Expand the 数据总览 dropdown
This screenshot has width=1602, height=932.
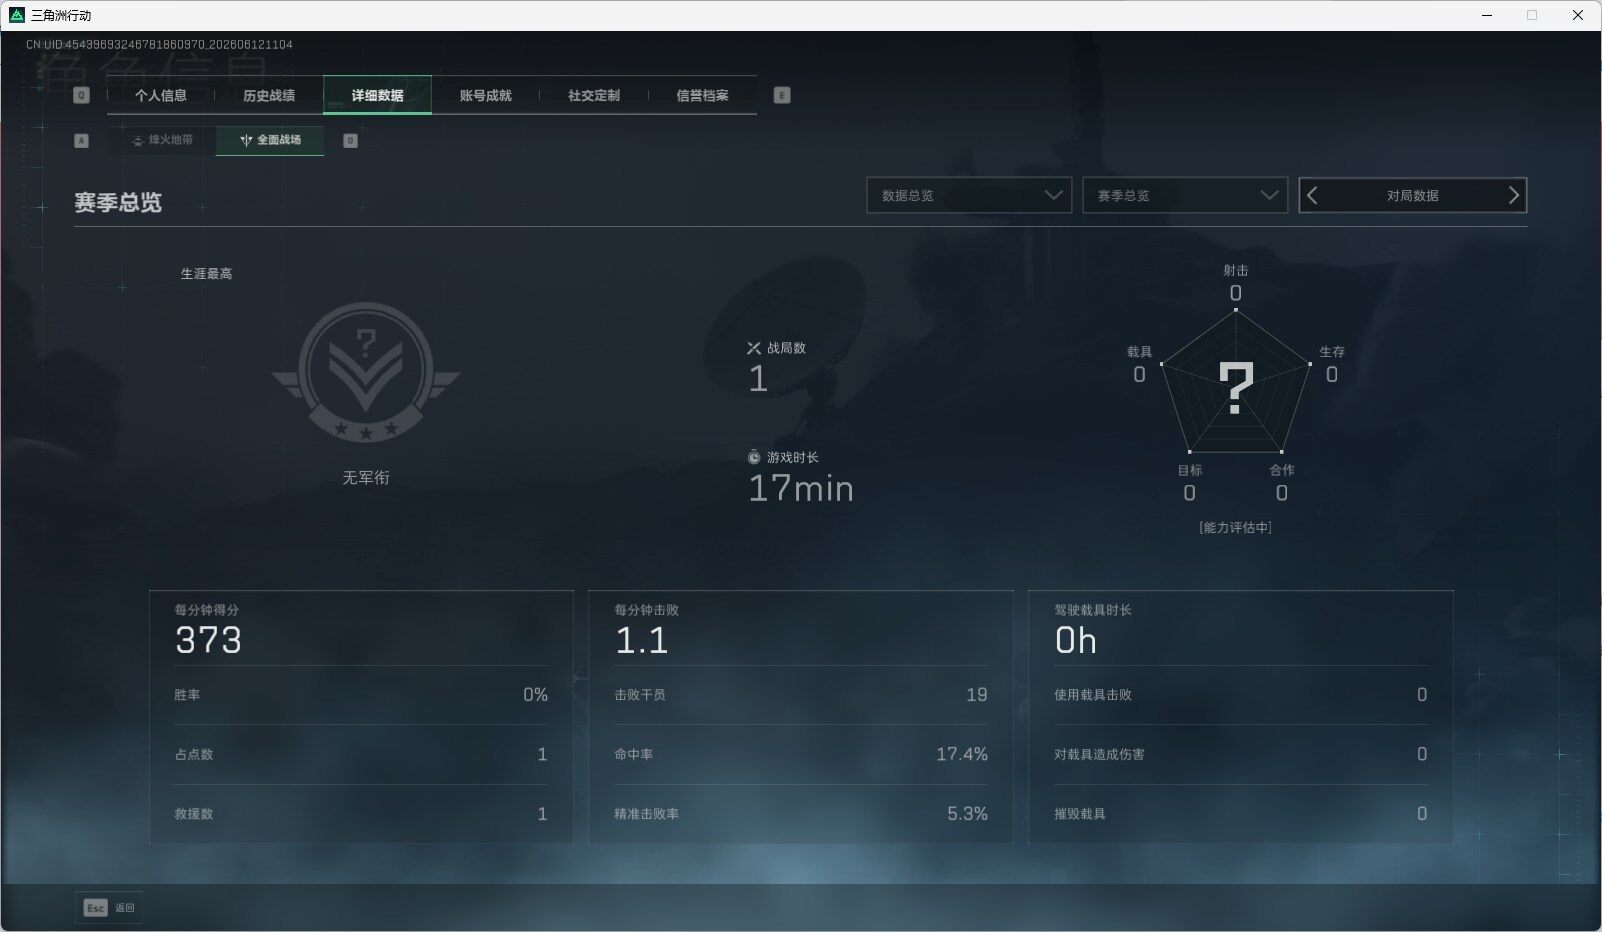(969, 195)
